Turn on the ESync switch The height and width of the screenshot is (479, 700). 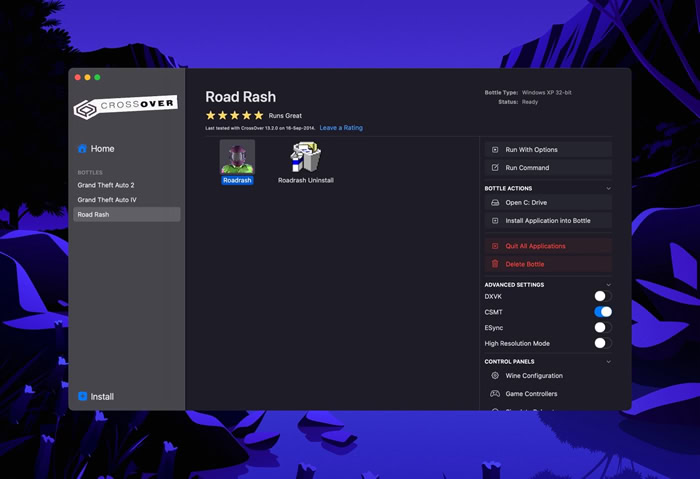(603, 328)
